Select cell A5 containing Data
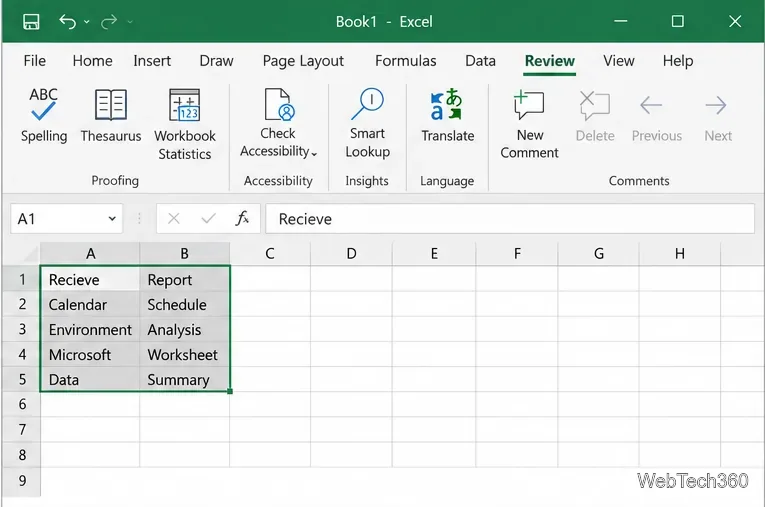This screenshot has width=765, height=507. 90,379
